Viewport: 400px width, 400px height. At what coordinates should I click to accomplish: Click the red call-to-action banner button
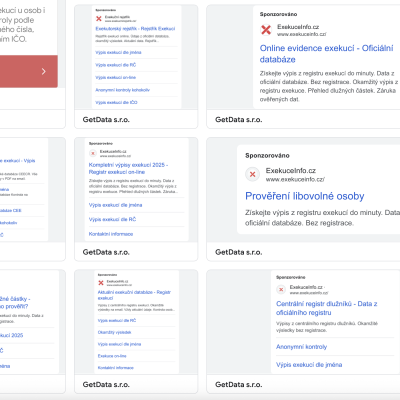(29, 71)
